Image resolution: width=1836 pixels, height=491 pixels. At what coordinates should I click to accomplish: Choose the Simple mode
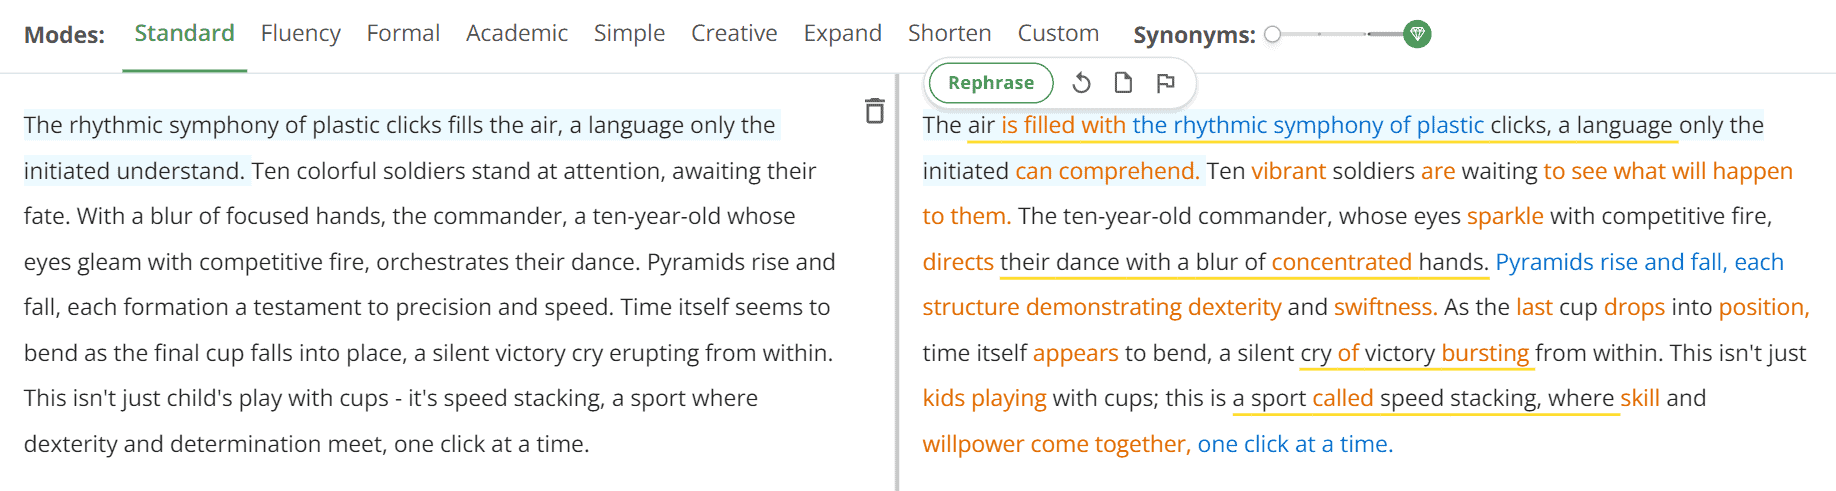pyautogui.click(x=629, y=33)
